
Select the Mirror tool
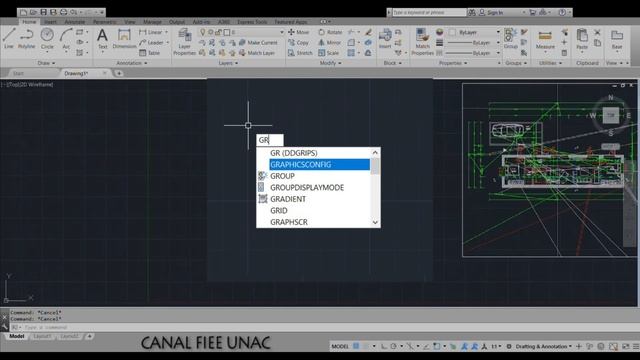[x=329, y=42]
